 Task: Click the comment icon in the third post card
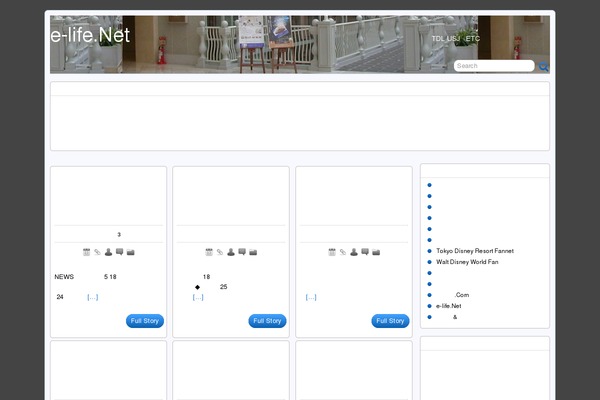point(365,252)
